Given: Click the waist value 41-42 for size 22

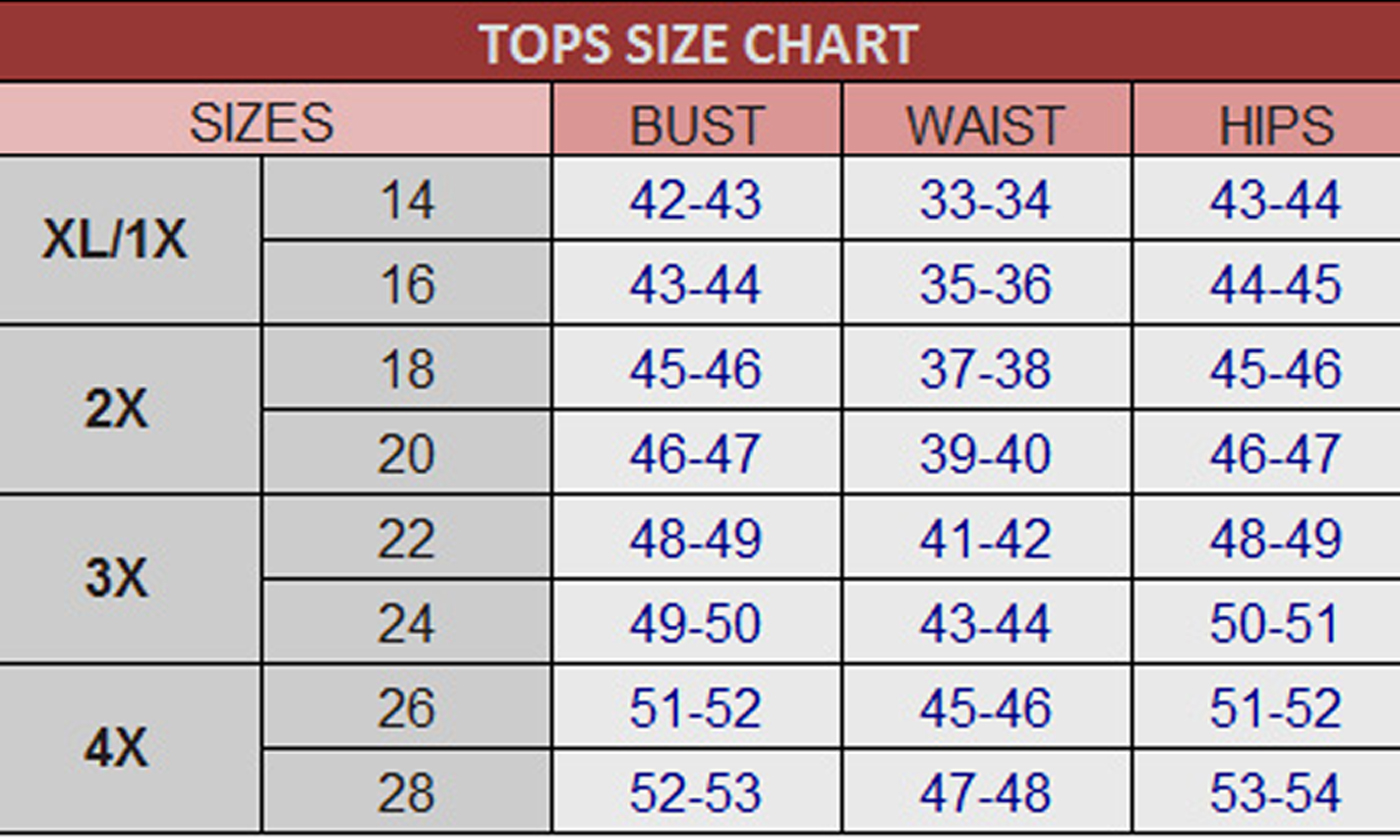Looking at the screenshot, I should (x=986, y=540).
